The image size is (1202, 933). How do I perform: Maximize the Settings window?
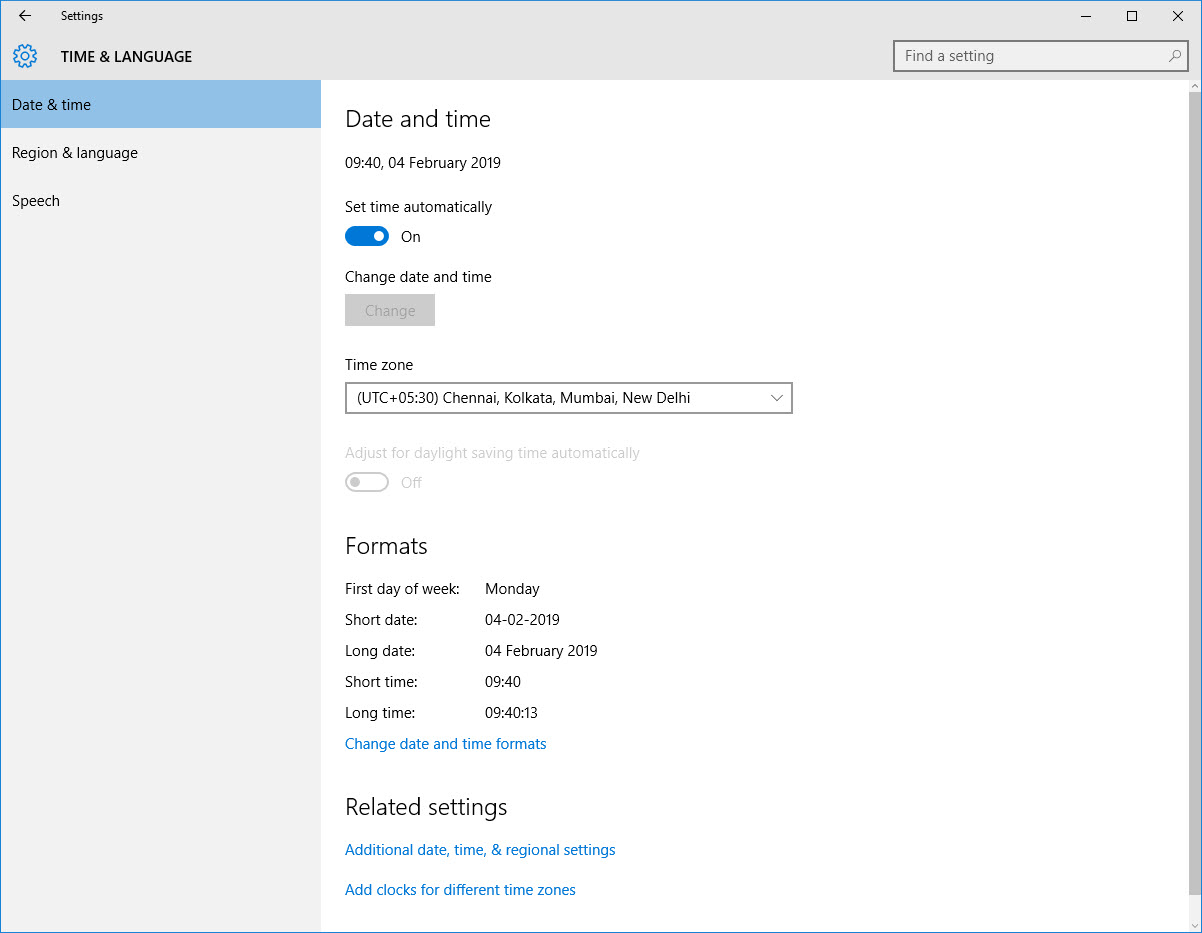[1132, 16]
